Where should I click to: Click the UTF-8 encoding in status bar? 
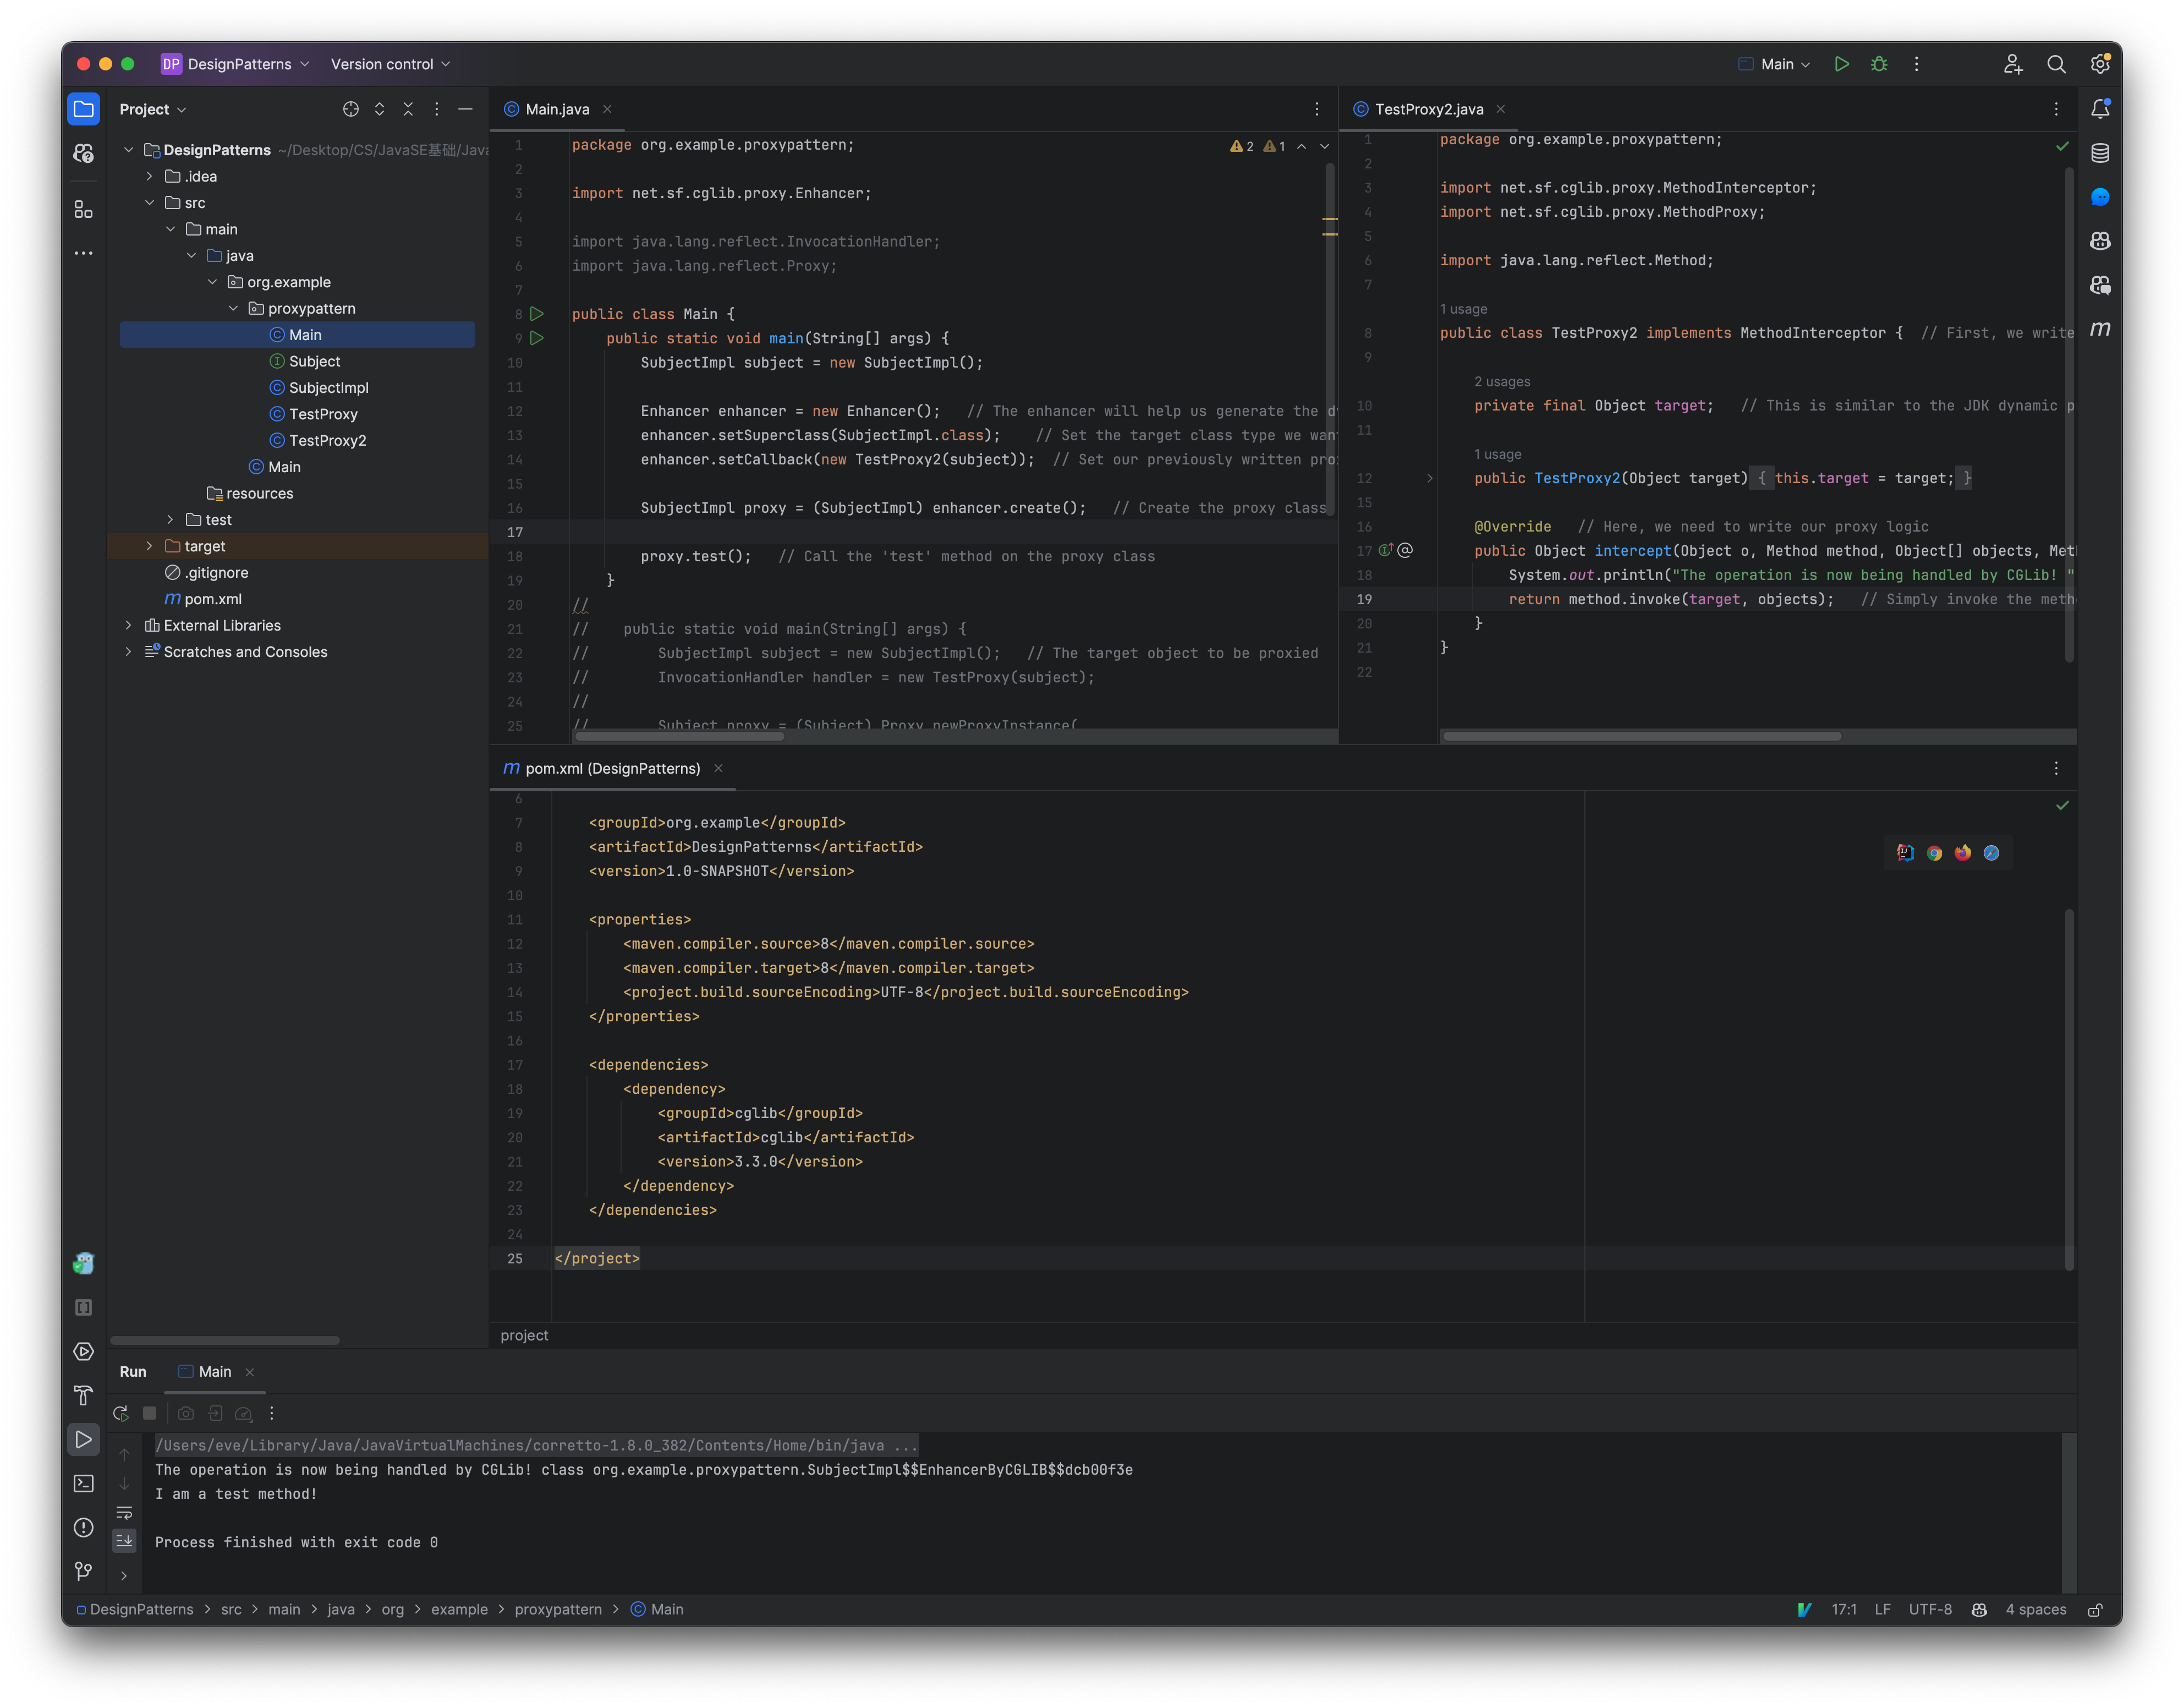[x=1929, y=1609]
